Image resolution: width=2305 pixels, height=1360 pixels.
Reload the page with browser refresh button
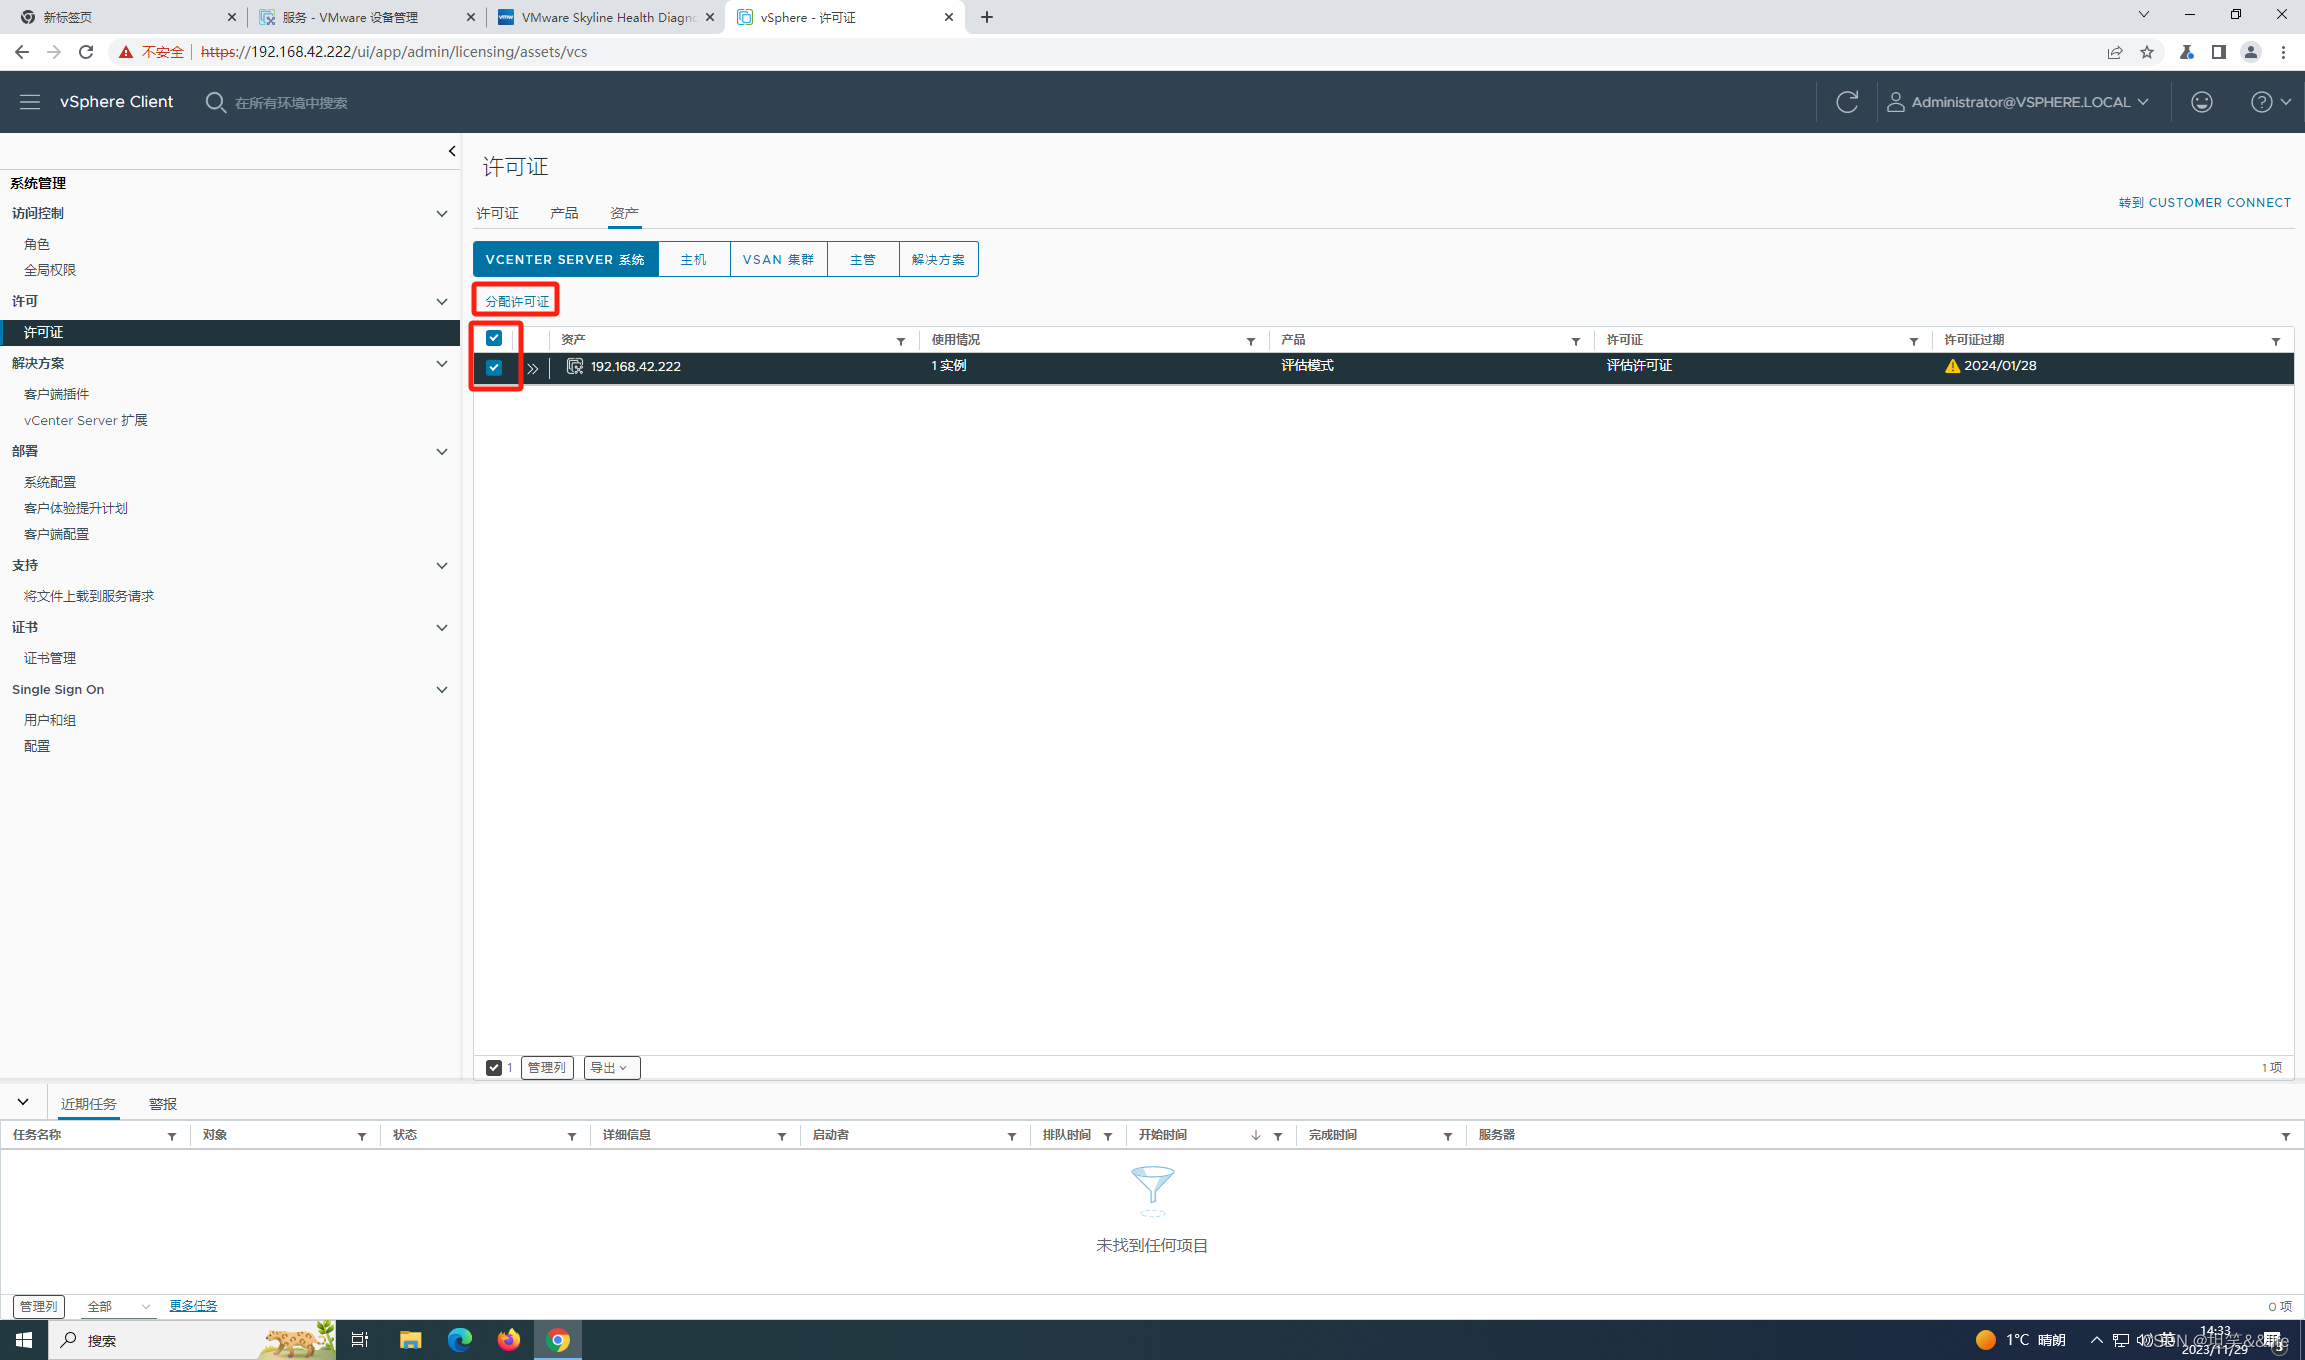point(86,52)
